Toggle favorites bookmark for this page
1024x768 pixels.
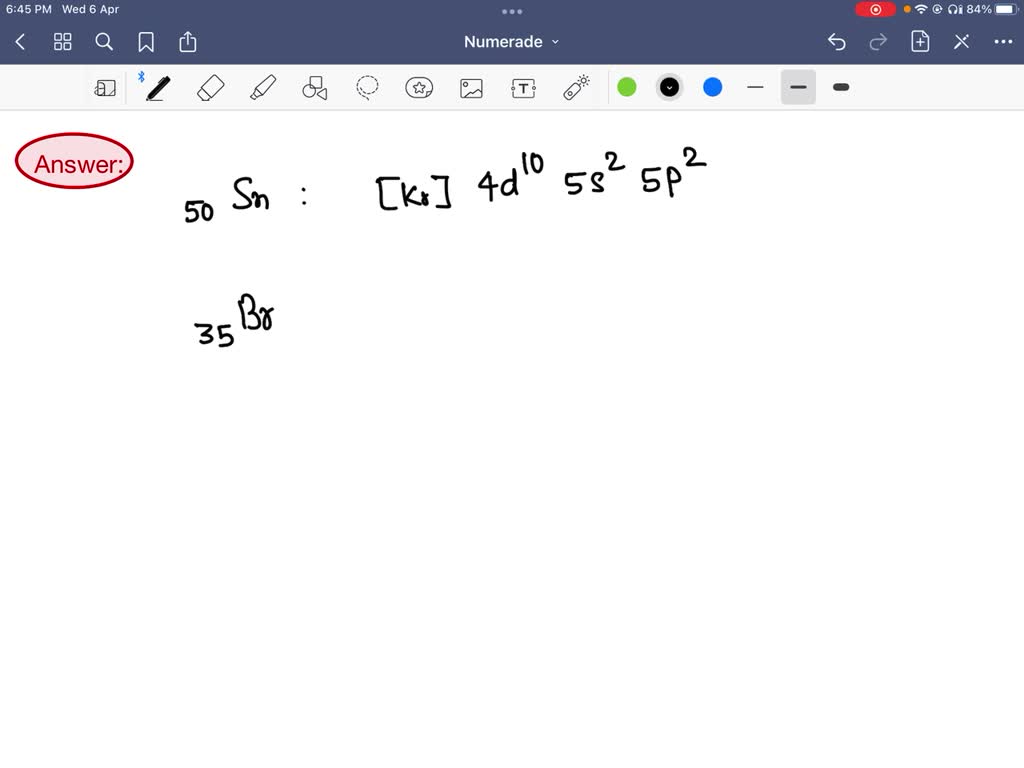click(x=146, y=42)
